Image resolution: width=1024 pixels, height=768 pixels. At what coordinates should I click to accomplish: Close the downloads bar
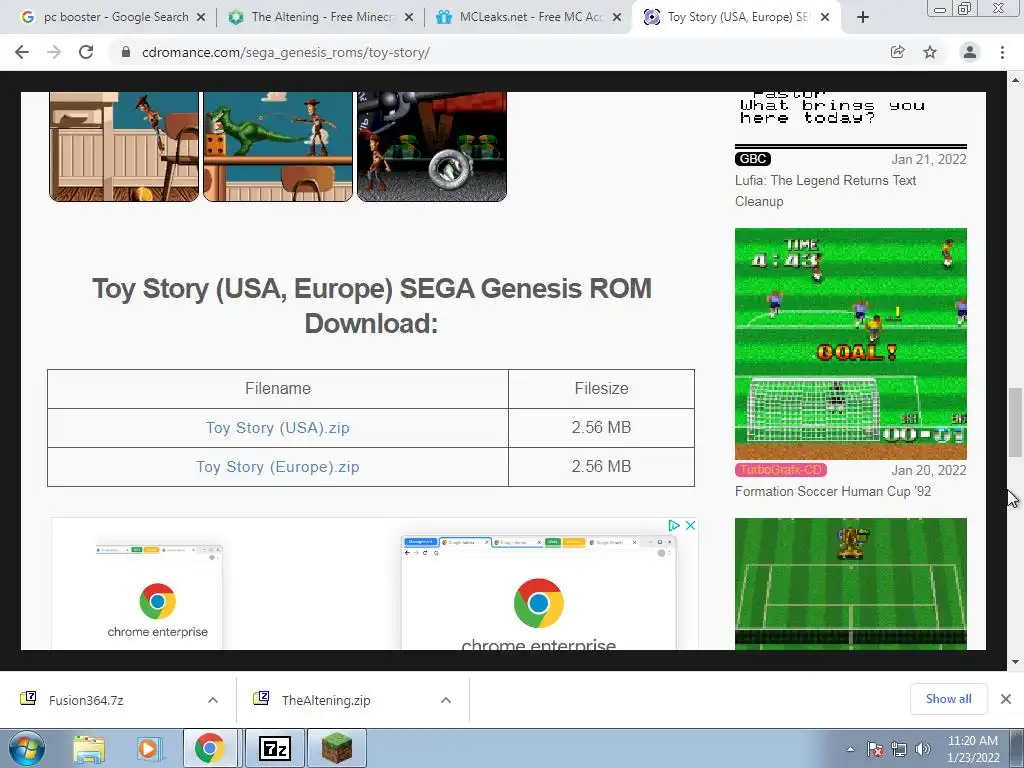point(1006,699)
